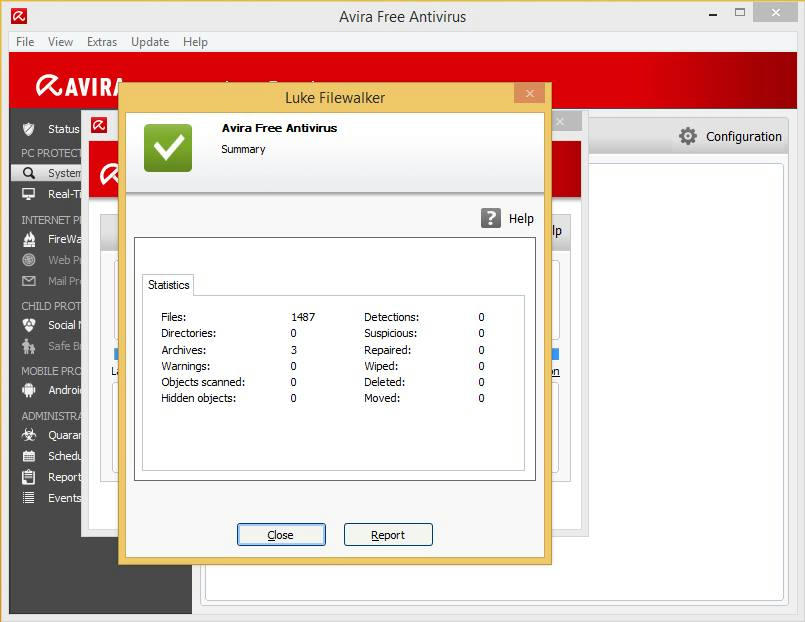The width and height of the screenshot is (805, 622).
Task: Click the Suspicious label
Action: tap(390, 334)
